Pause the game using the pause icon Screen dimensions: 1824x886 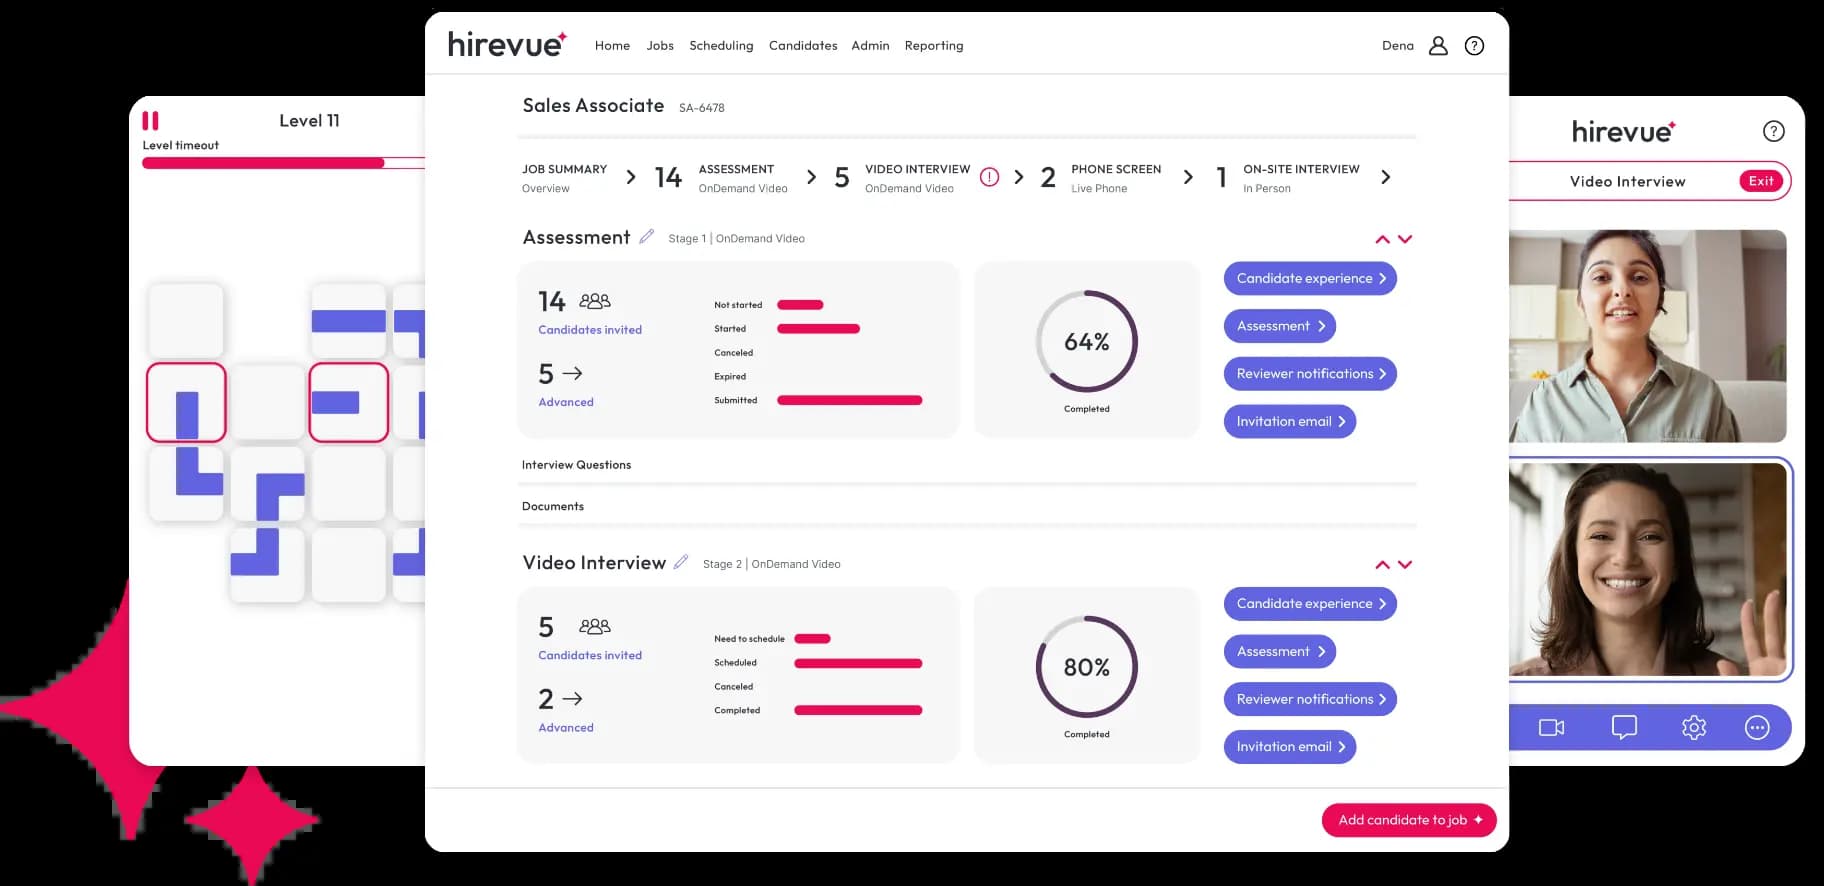point(150,121)
